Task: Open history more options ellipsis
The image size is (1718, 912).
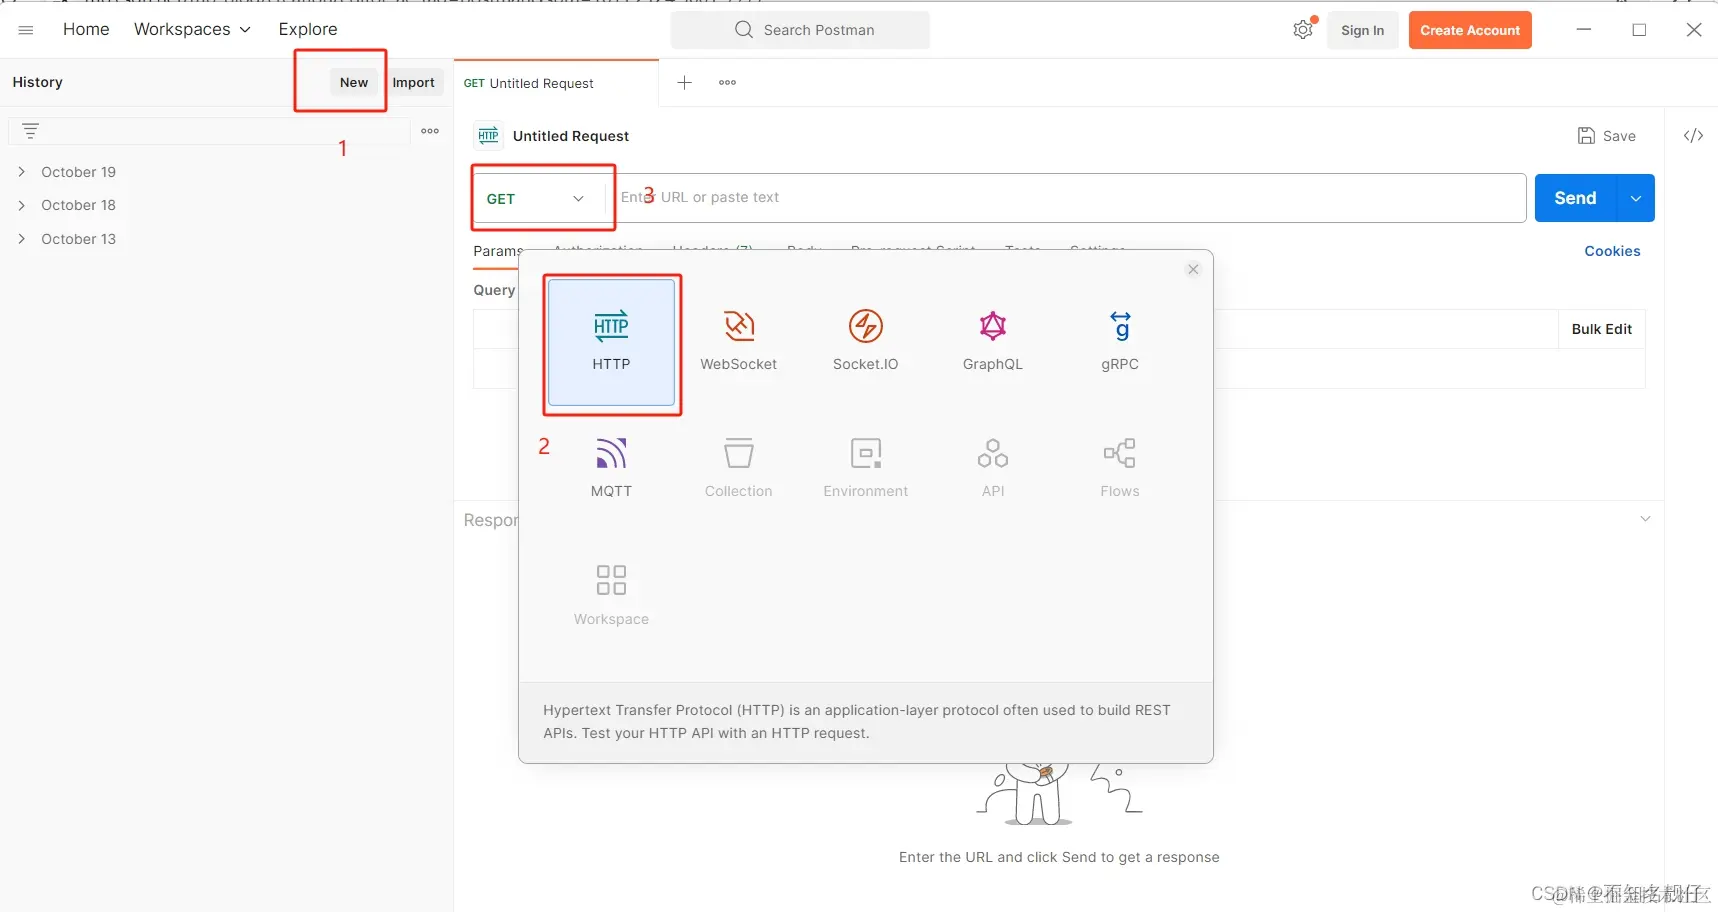Action: [430, 131]
